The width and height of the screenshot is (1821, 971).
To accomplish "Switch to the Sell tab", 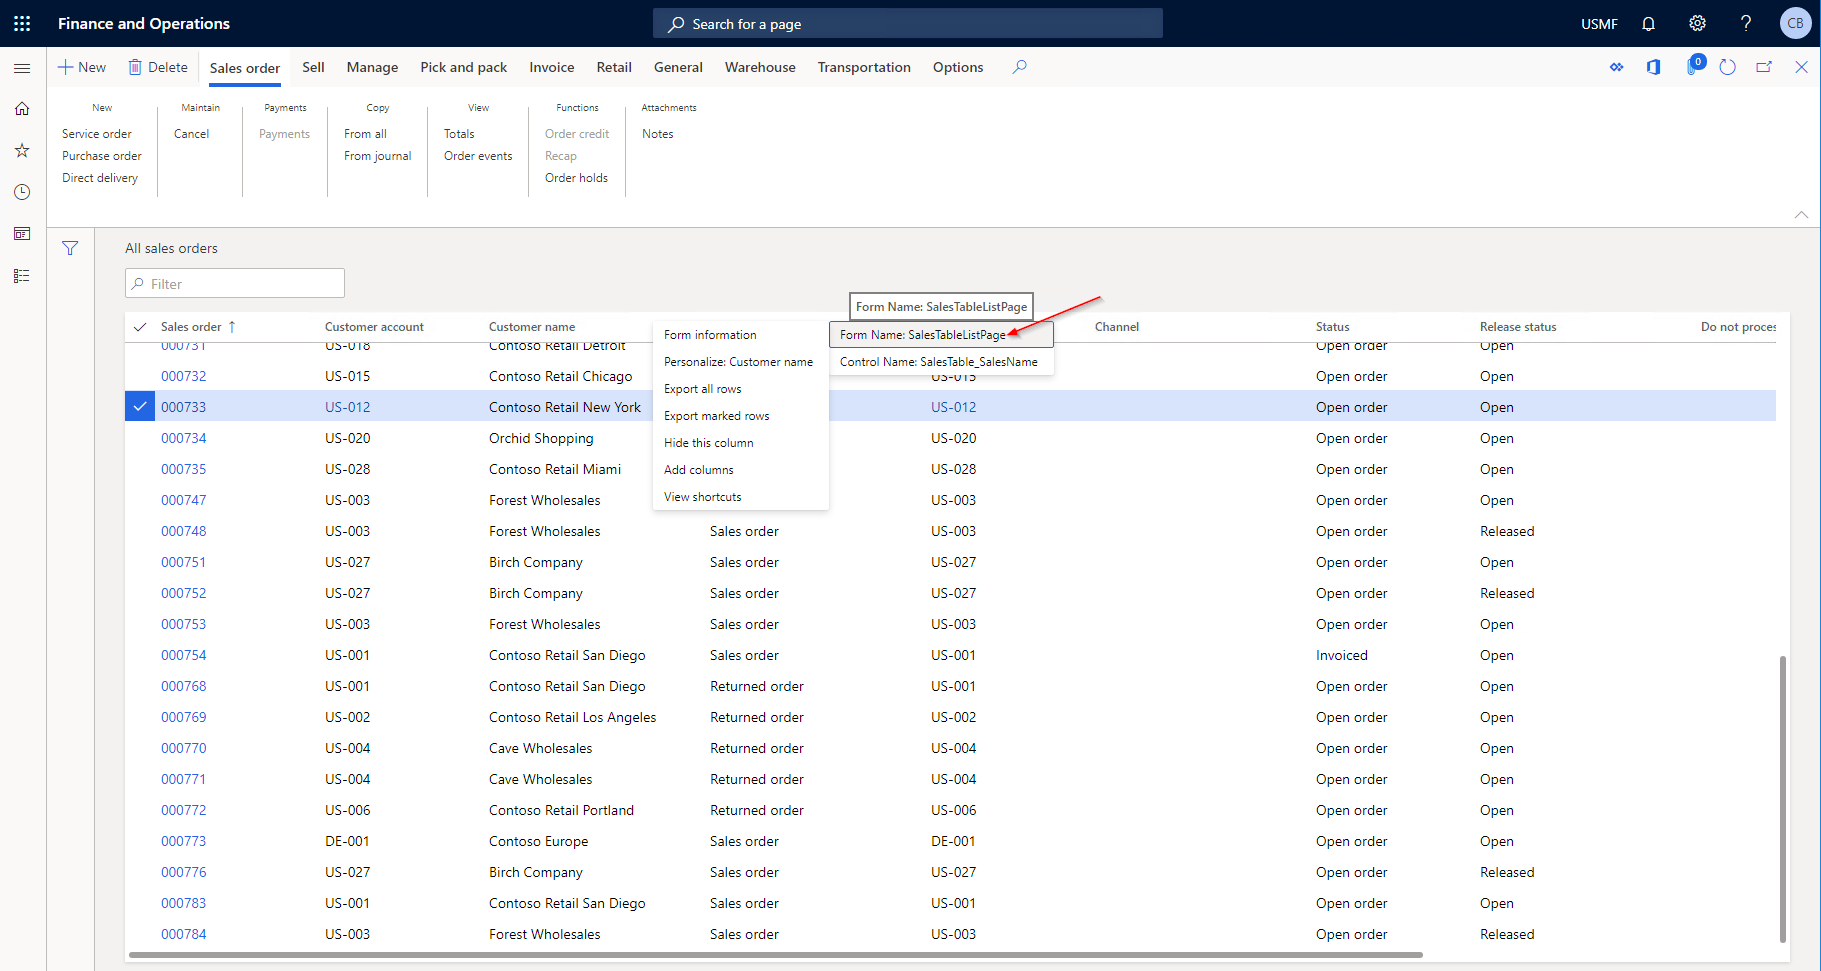I will pos(313,67).
